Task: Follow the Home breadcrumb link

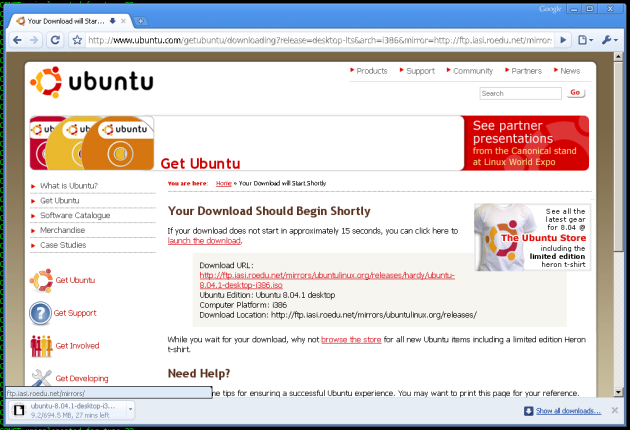Action: pyautogui.click(x=224, y=183)
